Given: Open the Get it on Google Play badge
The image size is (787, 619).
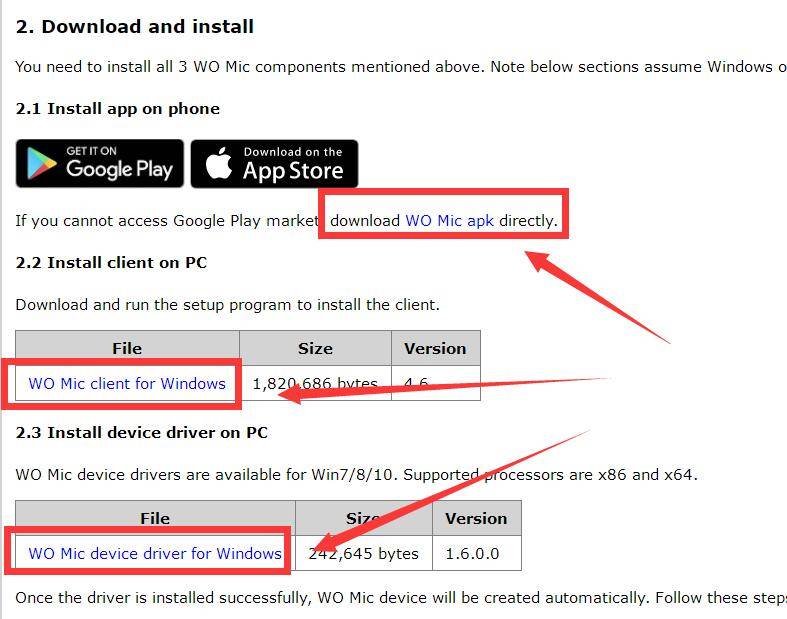Looking at the screenshot, I should tap(100, 164).
